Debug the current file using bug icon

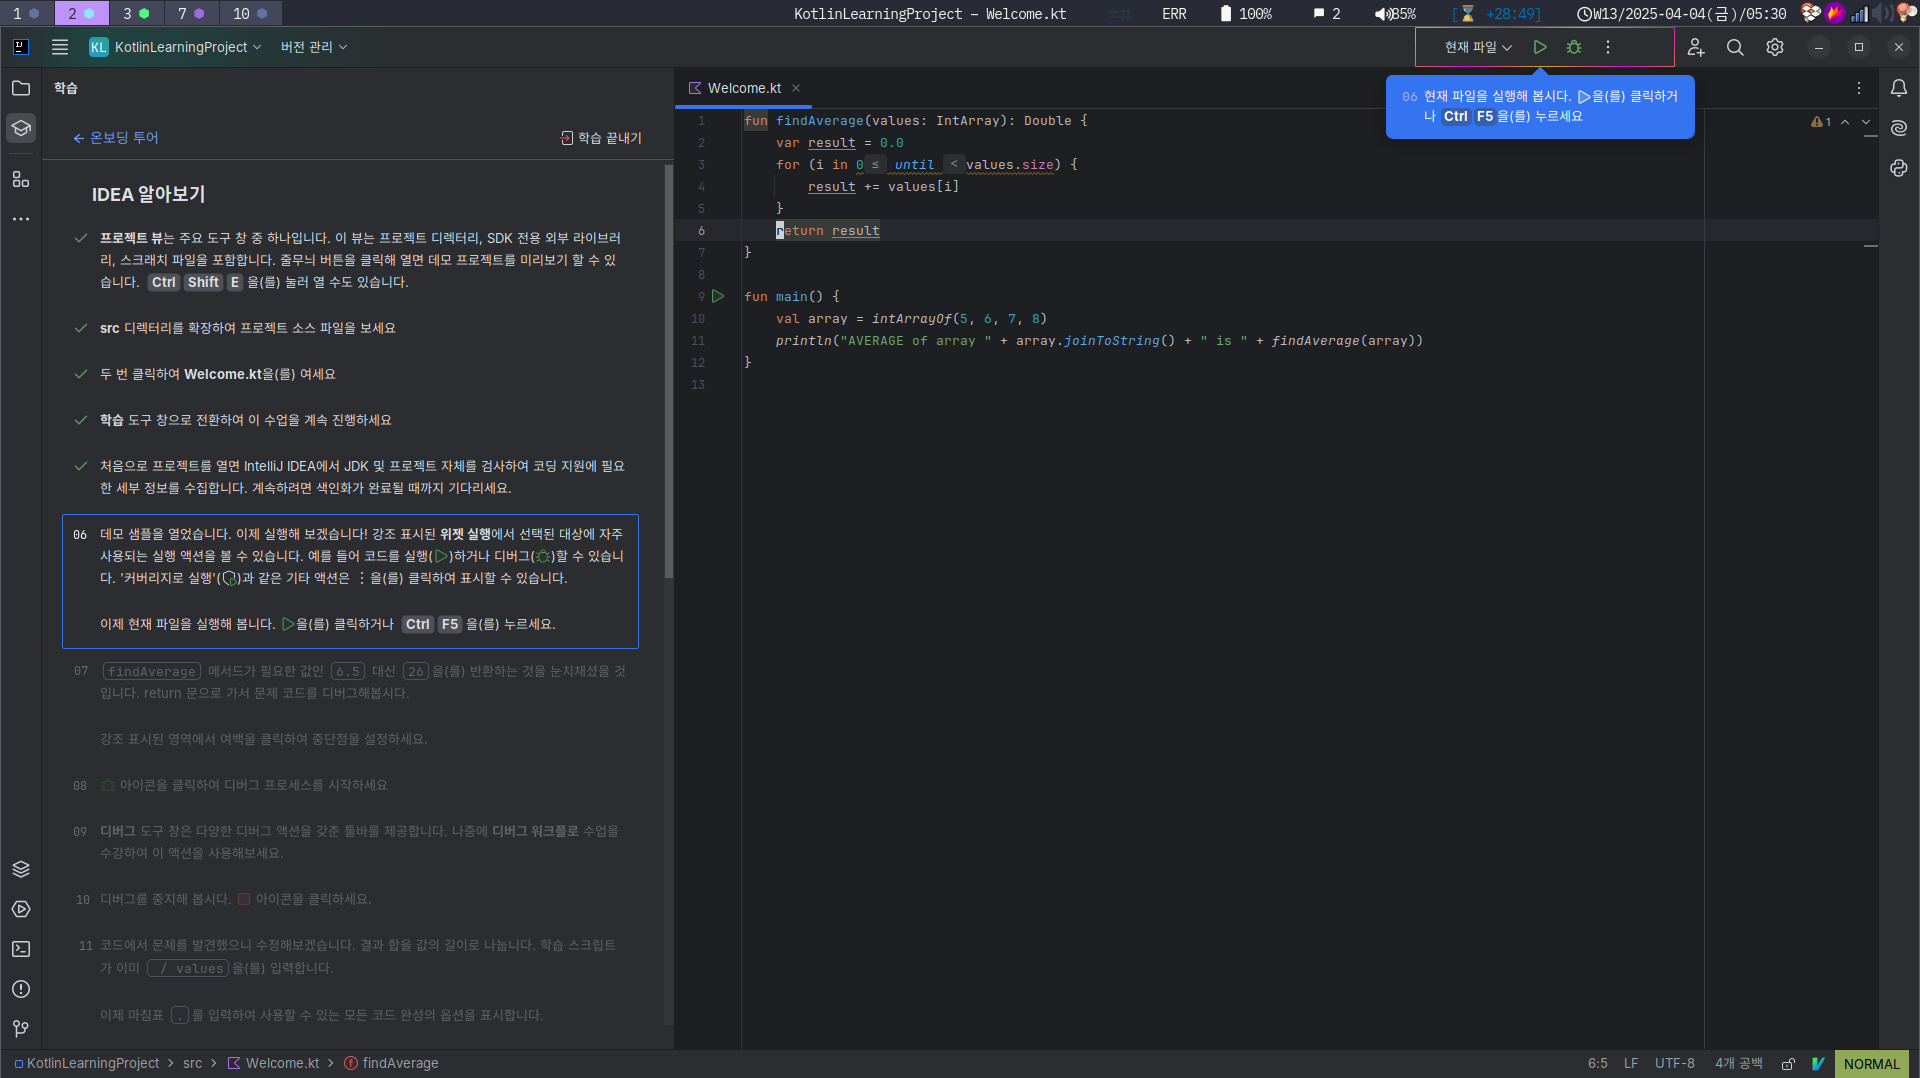(x=1574, y=47)
